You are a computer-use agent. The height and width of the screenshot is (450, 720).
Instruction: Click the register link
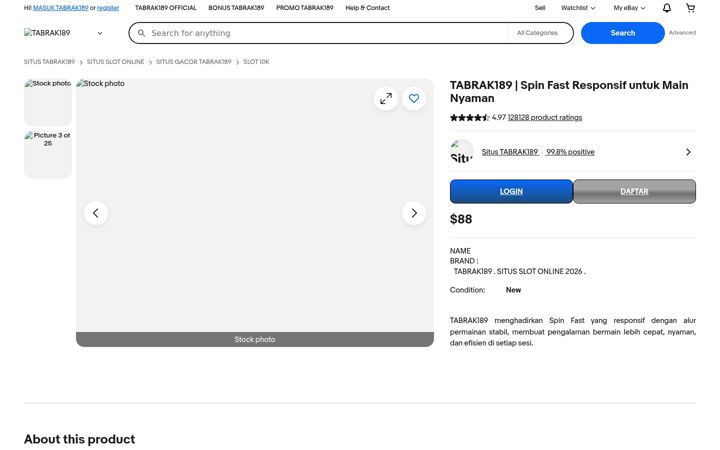coord(108,8)
